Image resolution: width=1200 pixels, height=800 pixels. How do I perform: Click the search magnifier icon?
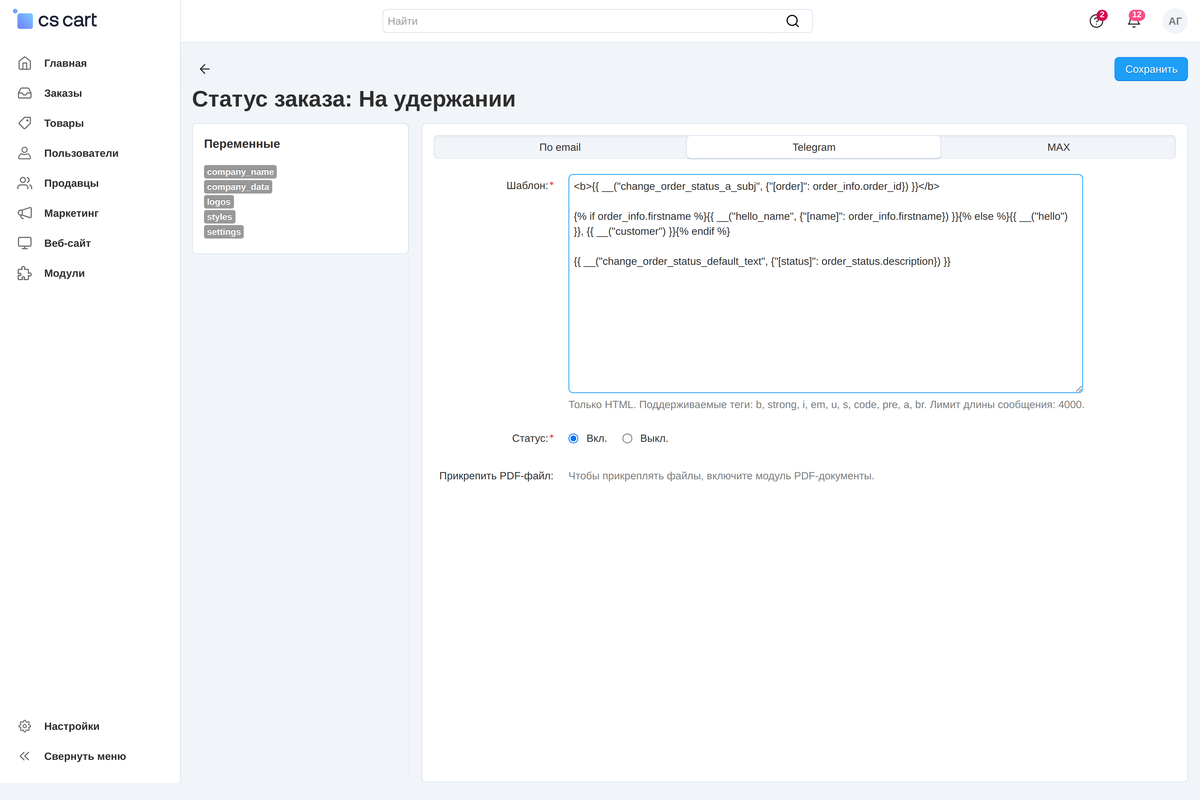tap(793, 21)
